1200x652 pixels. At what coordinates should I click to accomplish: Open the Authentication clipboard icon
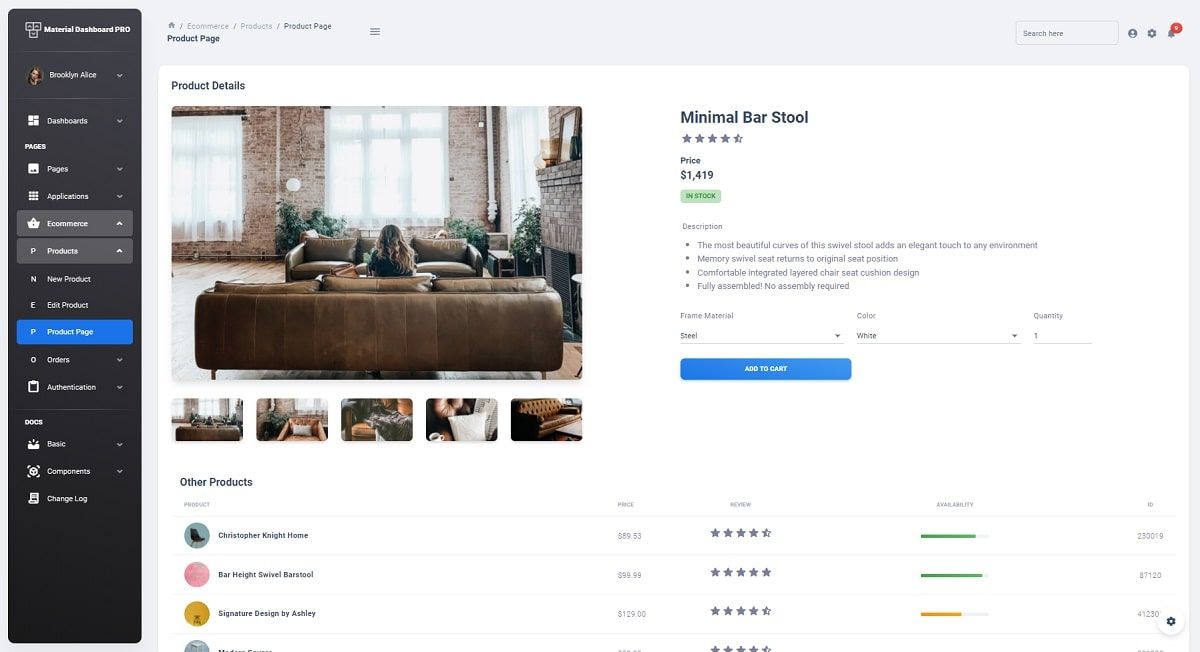[x=32, y=387]
